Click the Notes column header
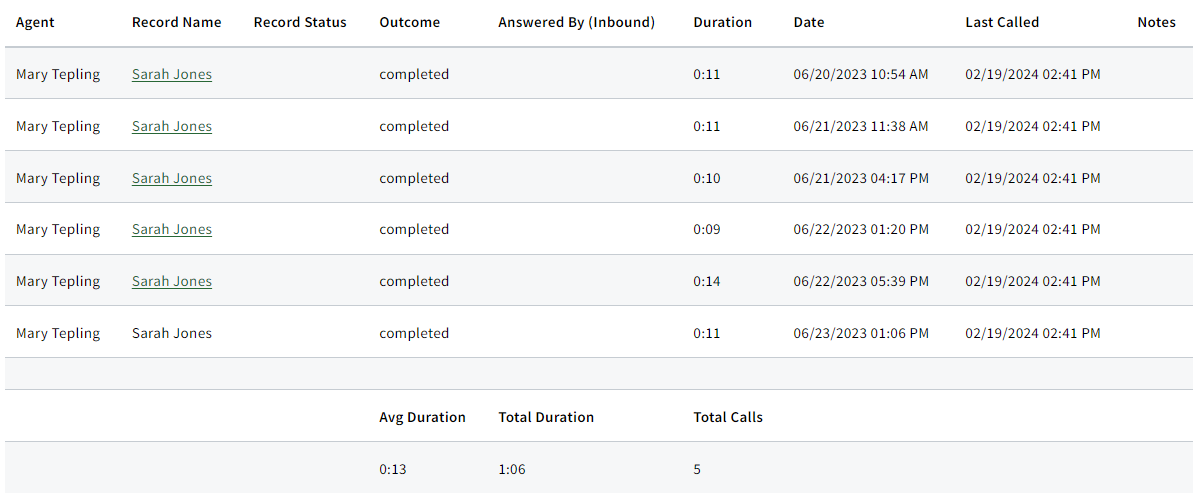The image size is (1203, 498). [x=1157, y=22]
